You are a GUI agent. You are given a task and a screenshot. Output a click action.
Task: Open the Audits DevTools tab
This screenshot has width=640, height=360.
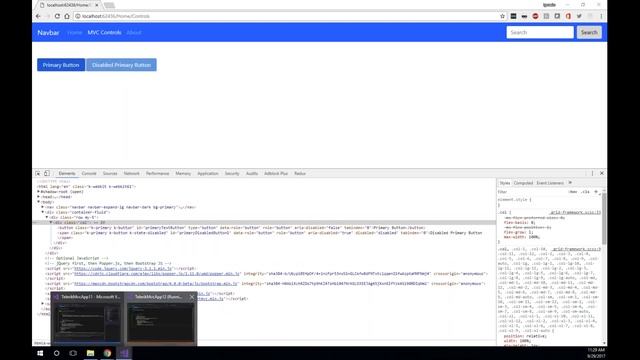252,173
